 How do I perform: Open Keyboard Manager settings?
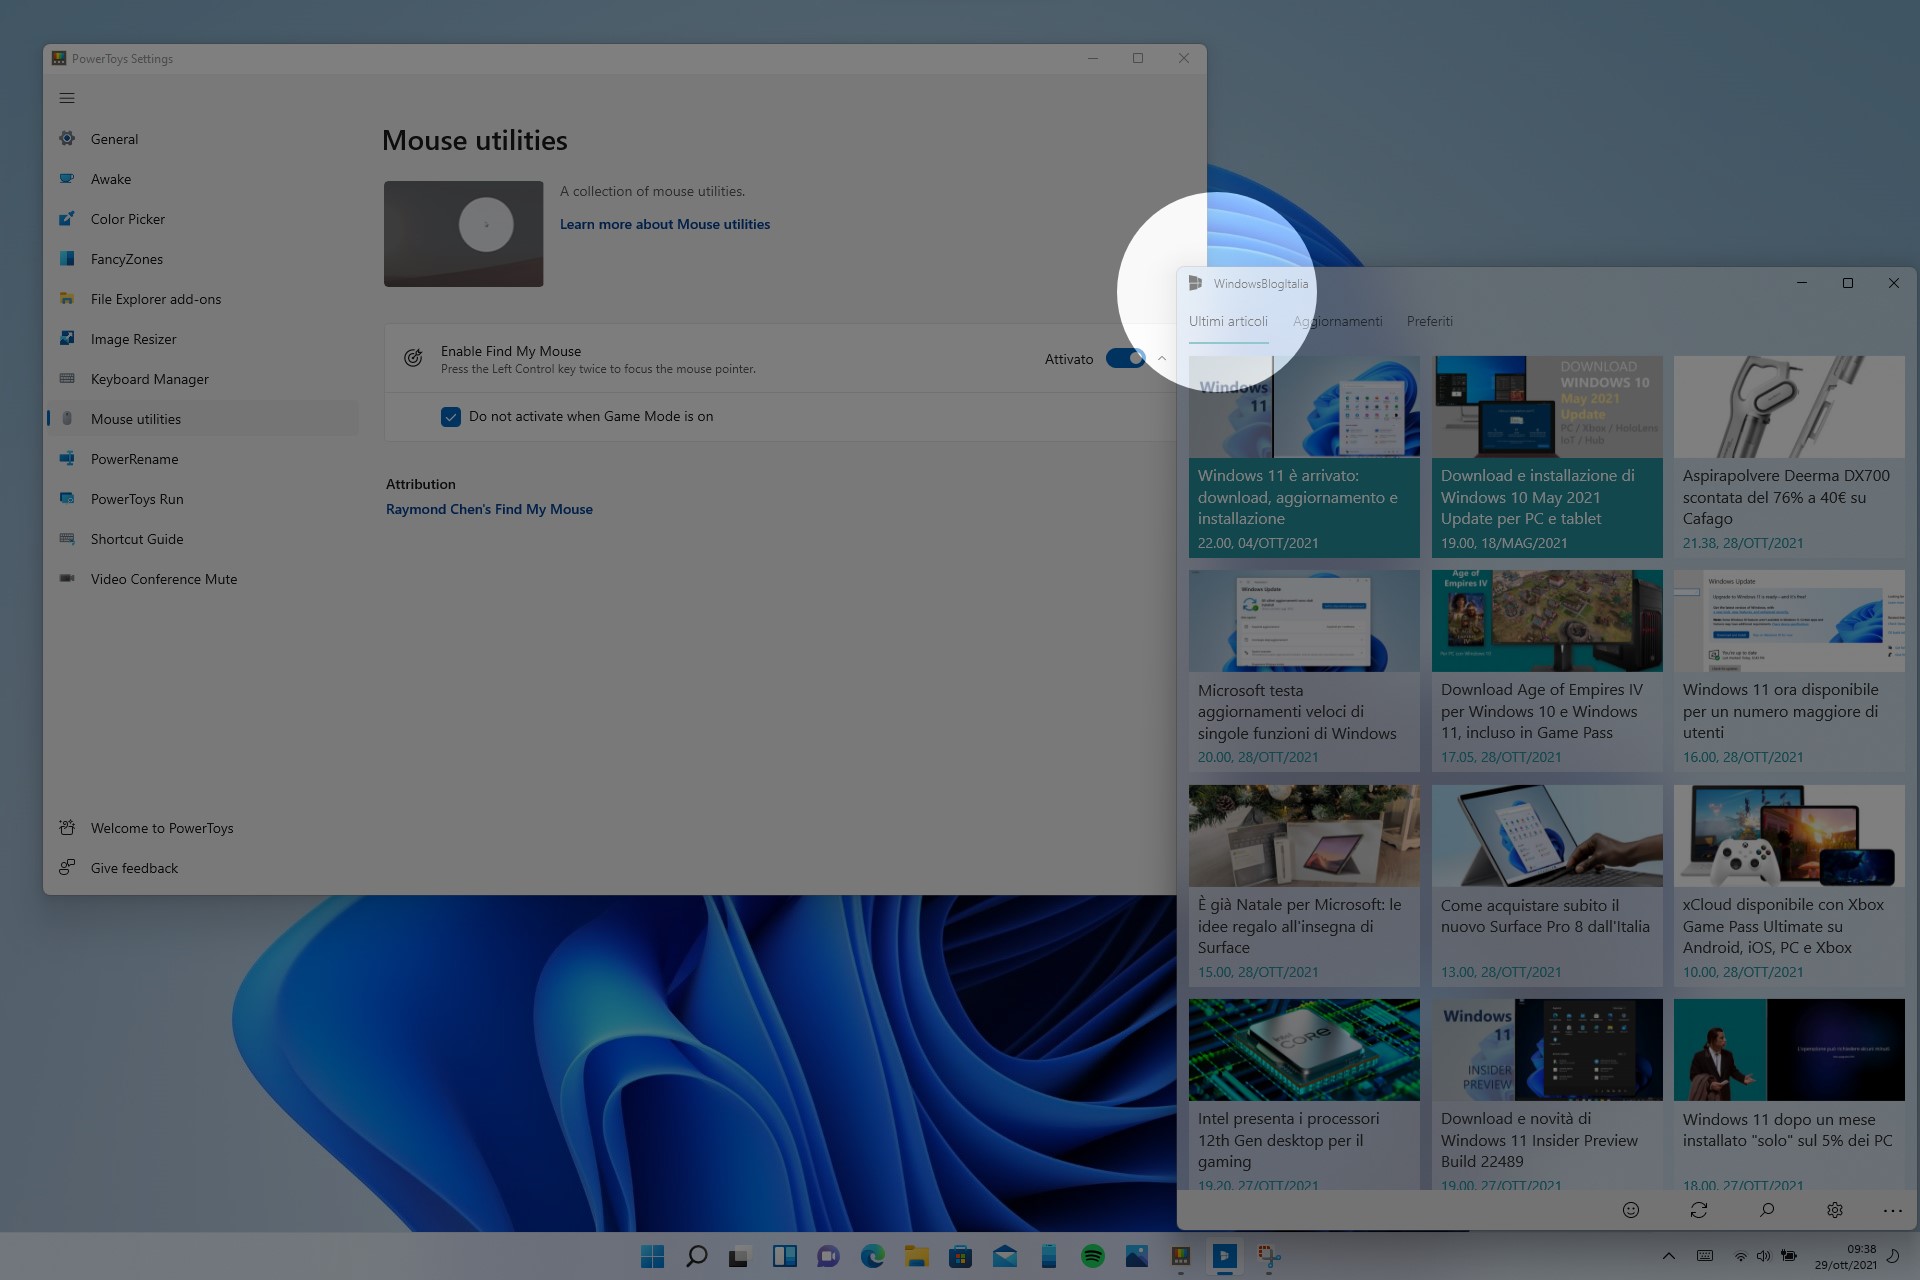(x=202, y=379)
